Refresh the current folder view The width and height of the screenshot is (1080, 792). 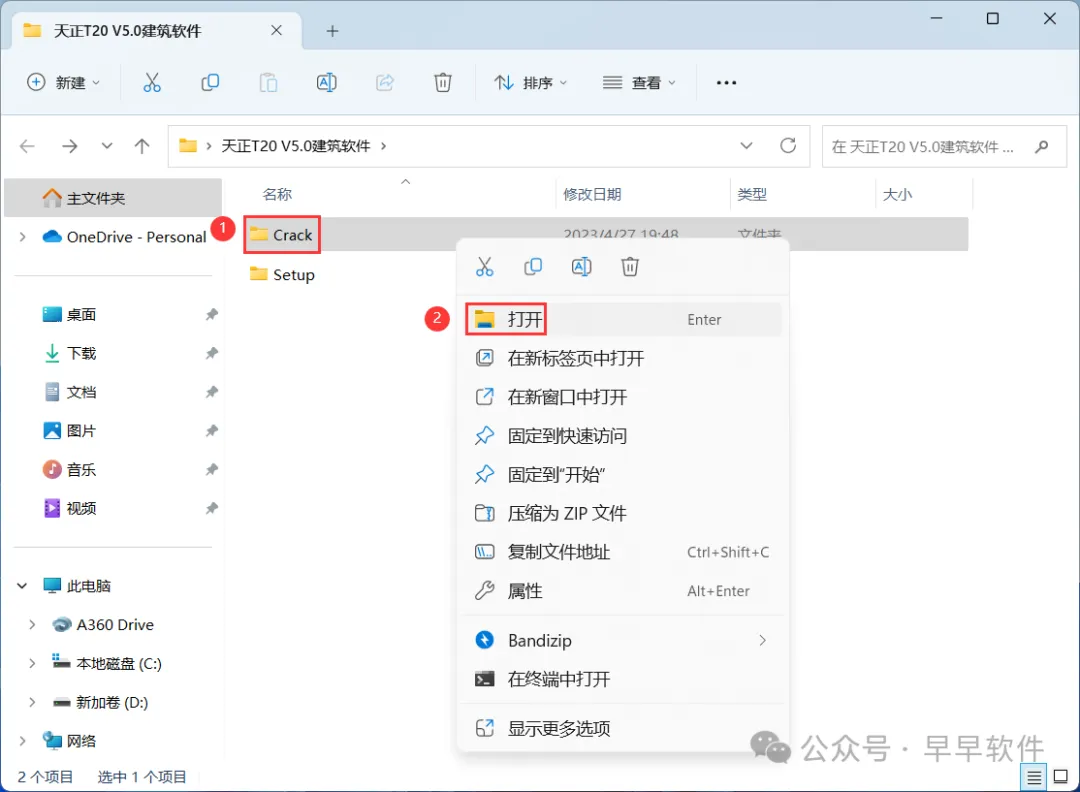(x=788, y=145)
